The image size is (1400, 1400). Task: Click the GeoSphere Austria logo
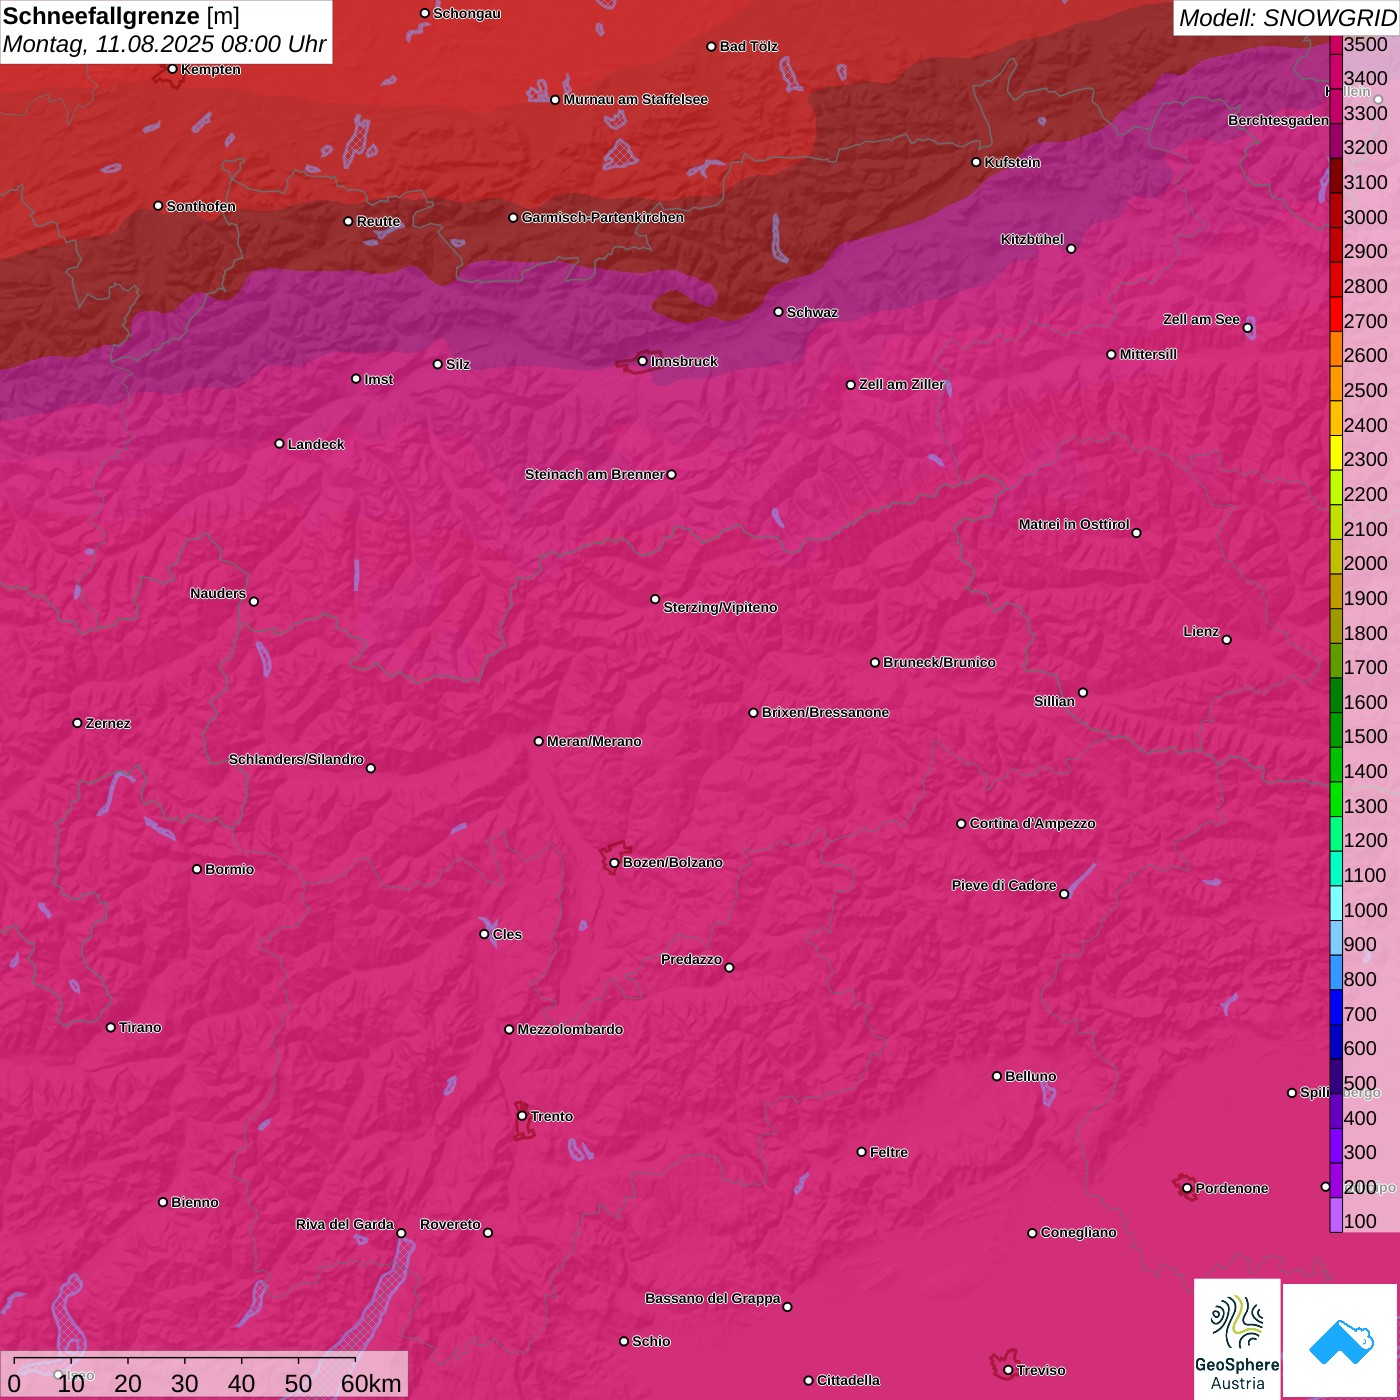coord(1237,1338)
